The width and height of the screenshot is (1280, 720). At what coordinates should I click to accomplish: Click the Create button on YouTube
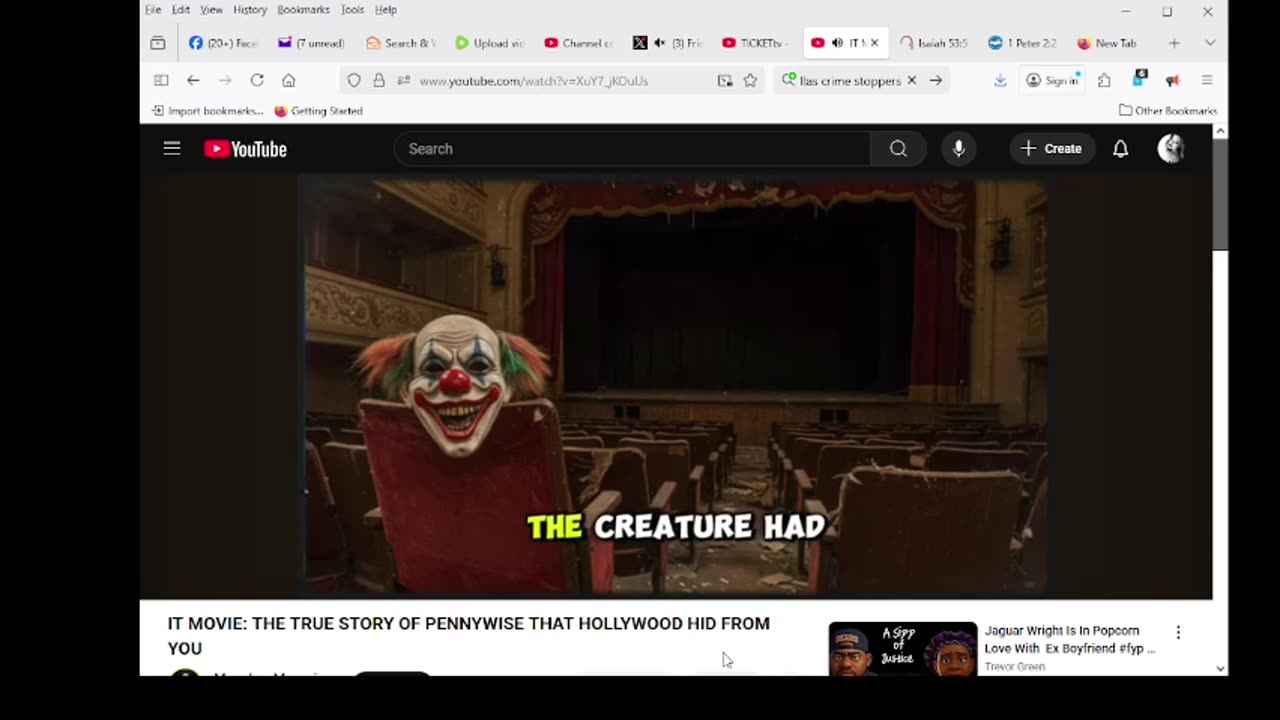1051,149
